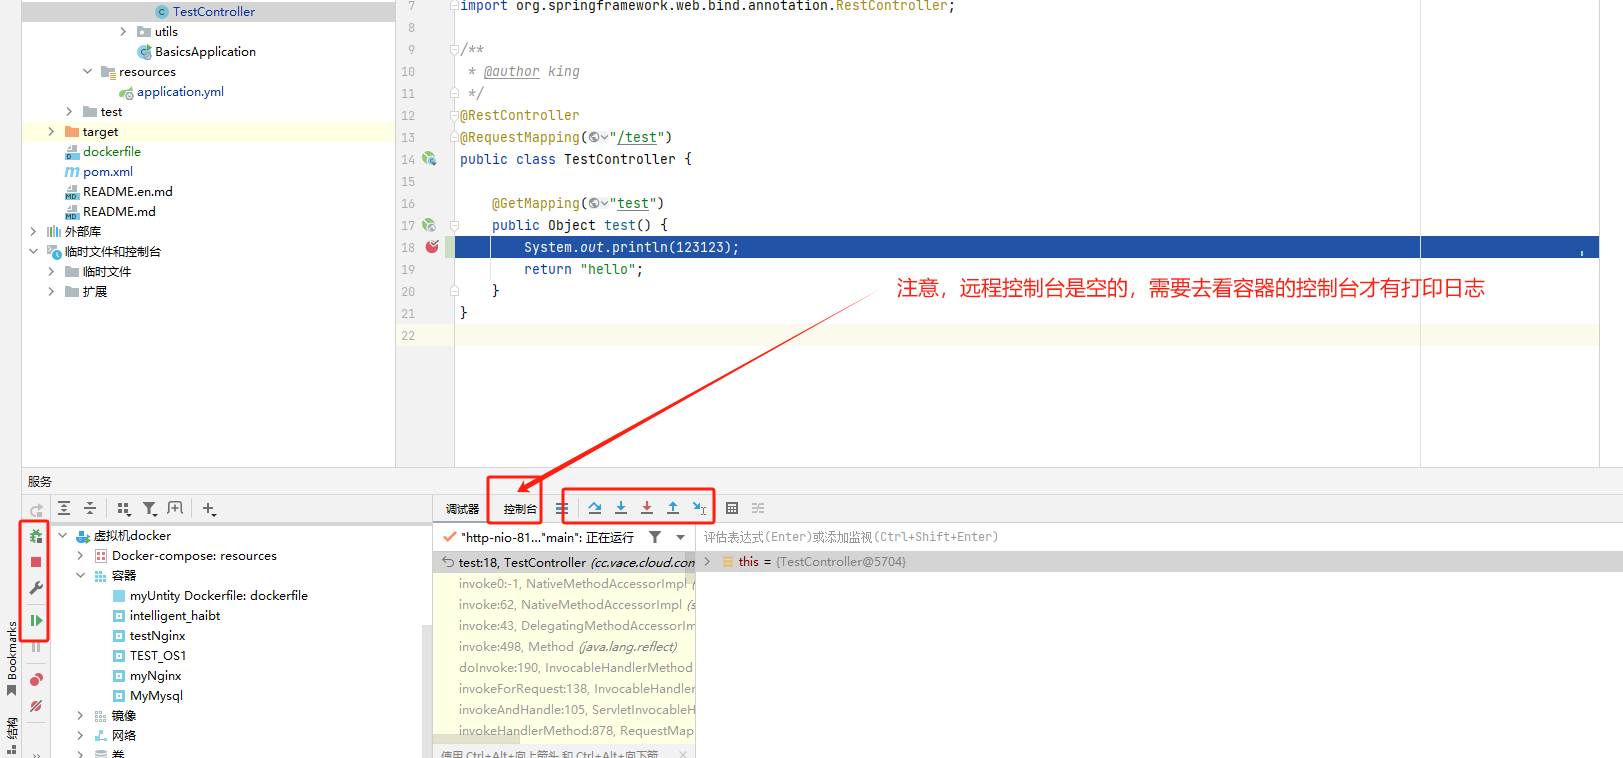Screen dimensions: 1623x758
Task: Switch to the 调试器 tab
Action: tap(462, 509)
